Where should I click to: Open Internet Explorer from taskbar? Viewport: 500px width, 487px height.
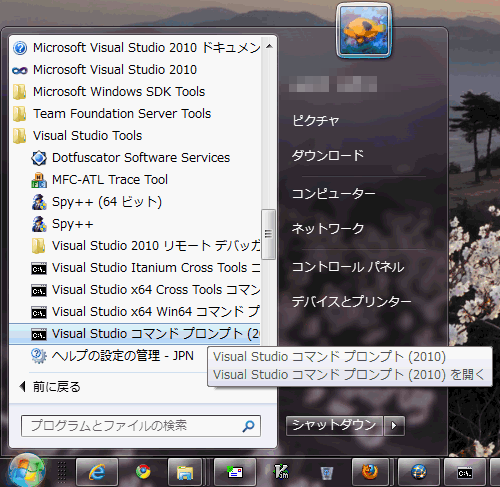(97, 472)
